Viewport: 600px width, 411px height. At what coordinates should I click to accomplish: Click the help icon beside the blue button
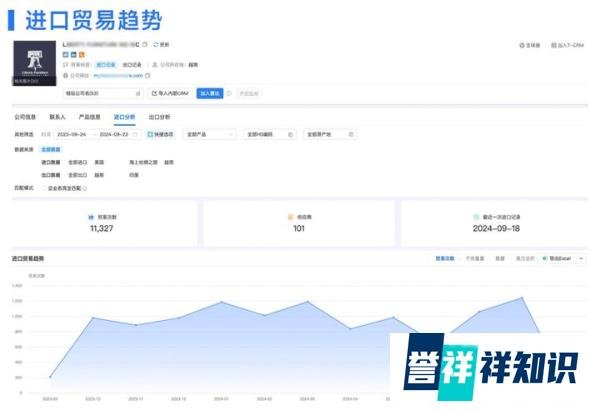click(229, 93)
